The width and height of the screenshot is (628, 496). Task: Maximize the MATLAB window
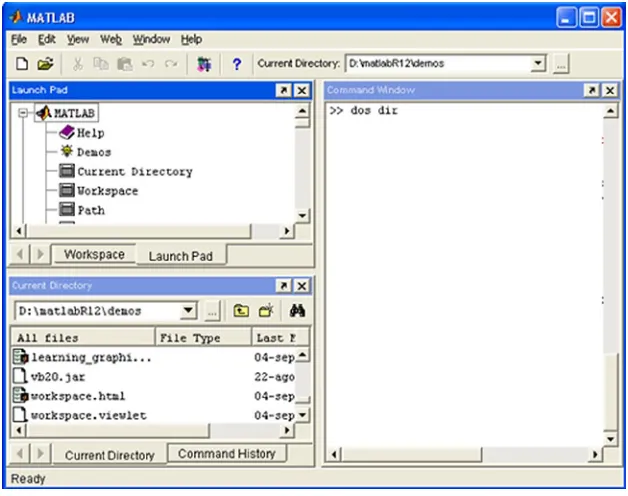(x=589, y=18)
